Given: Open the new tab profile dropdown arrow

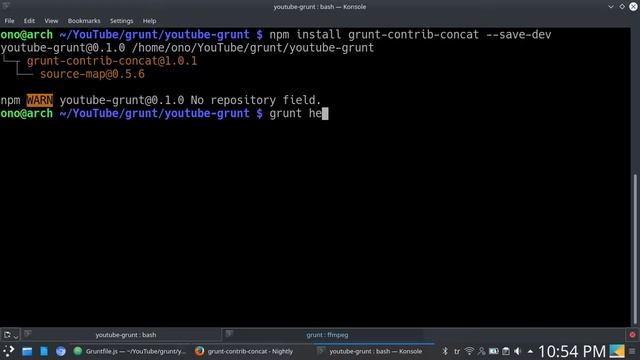Looking at the screenshot, I should 16,336.
